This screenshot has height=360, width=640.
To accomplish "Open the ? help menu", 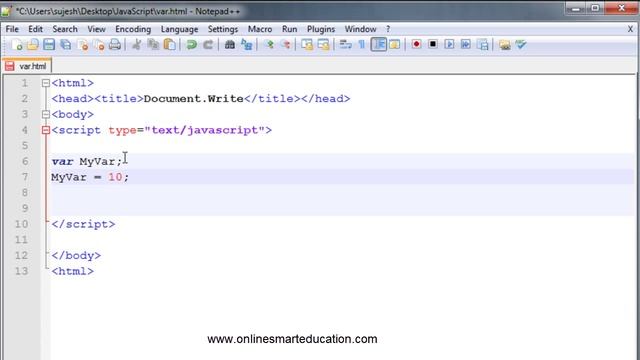I will coord(388,29).
